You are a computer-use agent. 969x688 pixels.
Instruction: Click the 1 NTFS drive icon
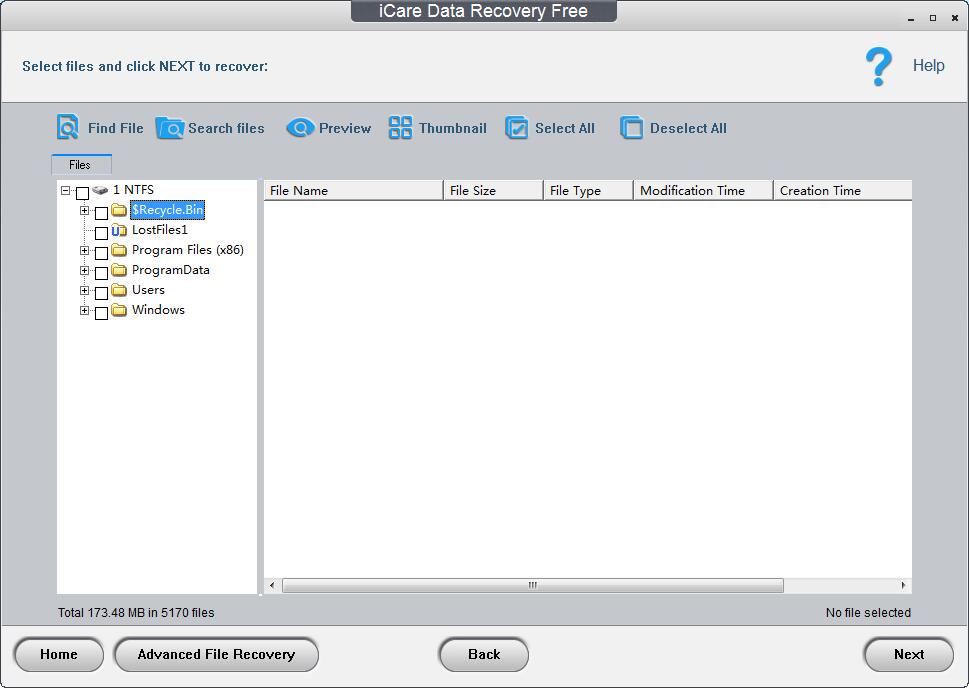pyautogui.click(x=100, y=190)
